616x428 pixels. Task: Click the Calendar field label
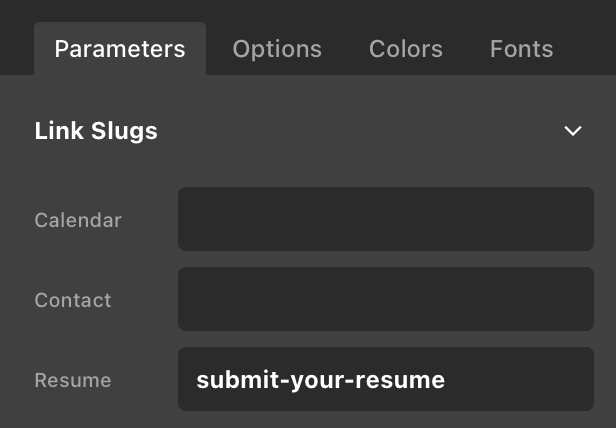tap(78, 220)
